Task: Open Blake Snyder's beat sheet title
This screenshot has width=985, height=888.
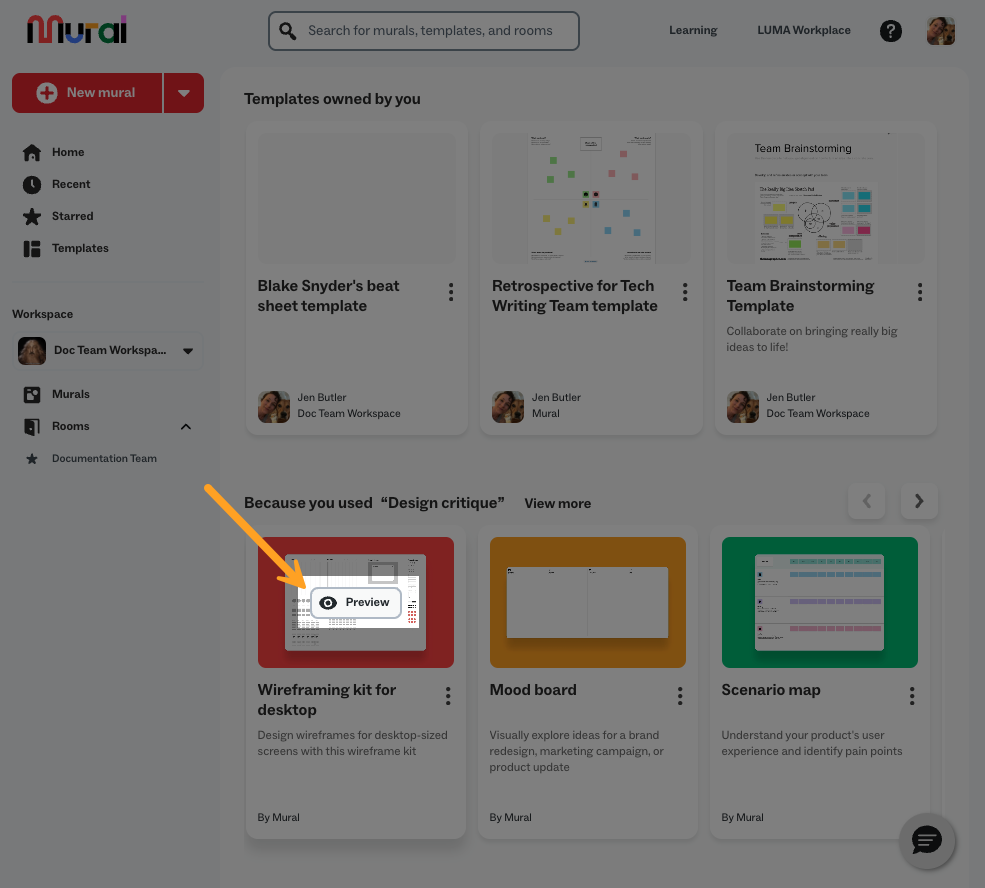Action: (329, 296)
